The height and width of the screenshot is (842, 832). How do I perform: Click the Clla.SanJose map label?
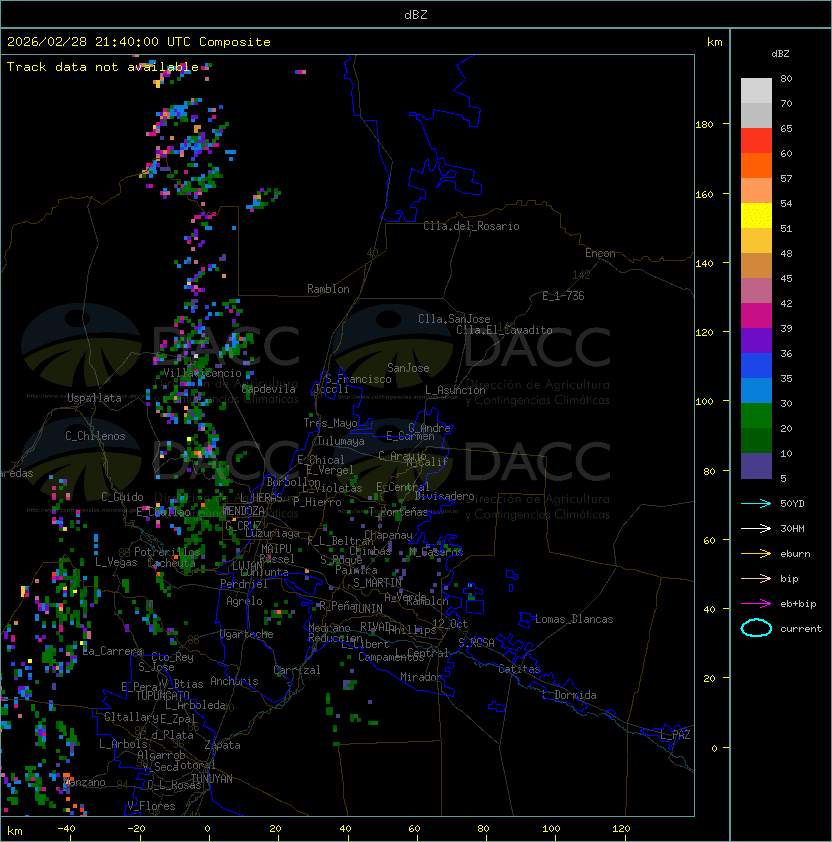[454, 319]
